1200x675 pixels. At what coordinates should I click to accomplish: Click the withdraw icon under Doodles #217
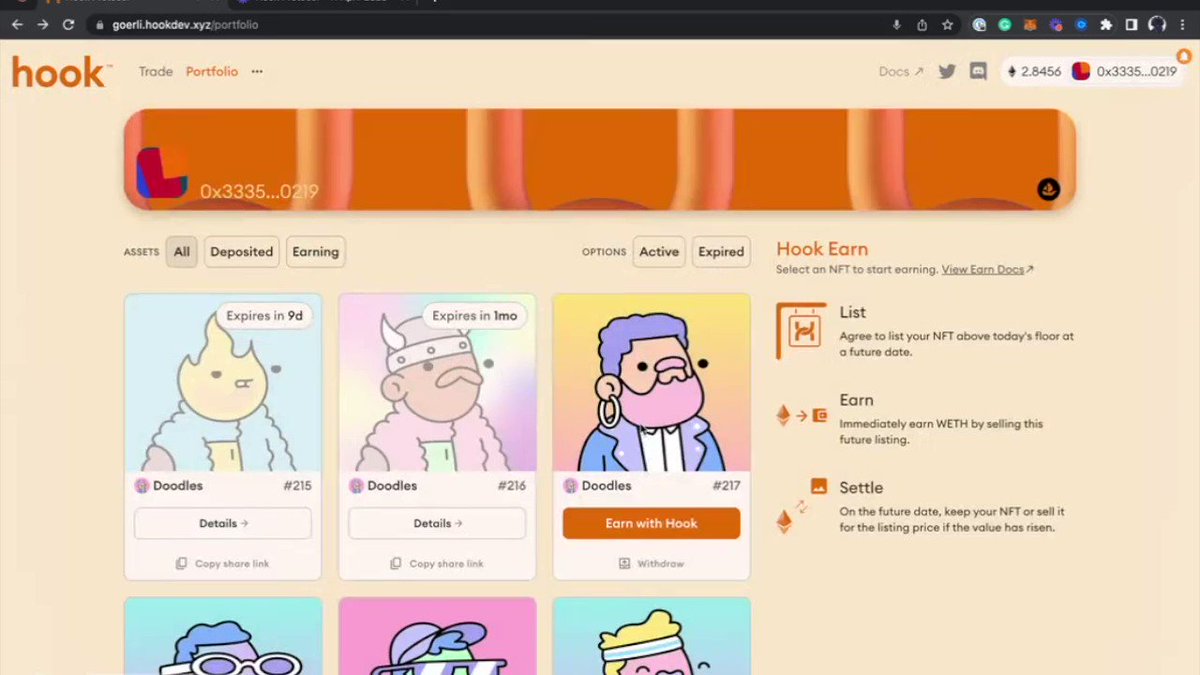point(625,564)
